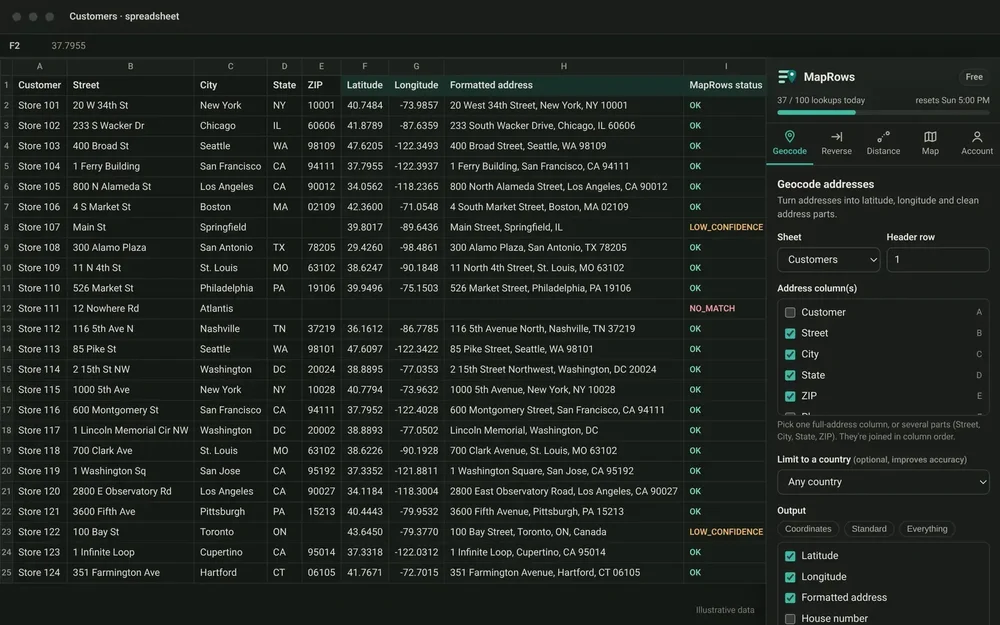
Task: Select latitude cell 34.1184
Action: [x=364, y=492]
